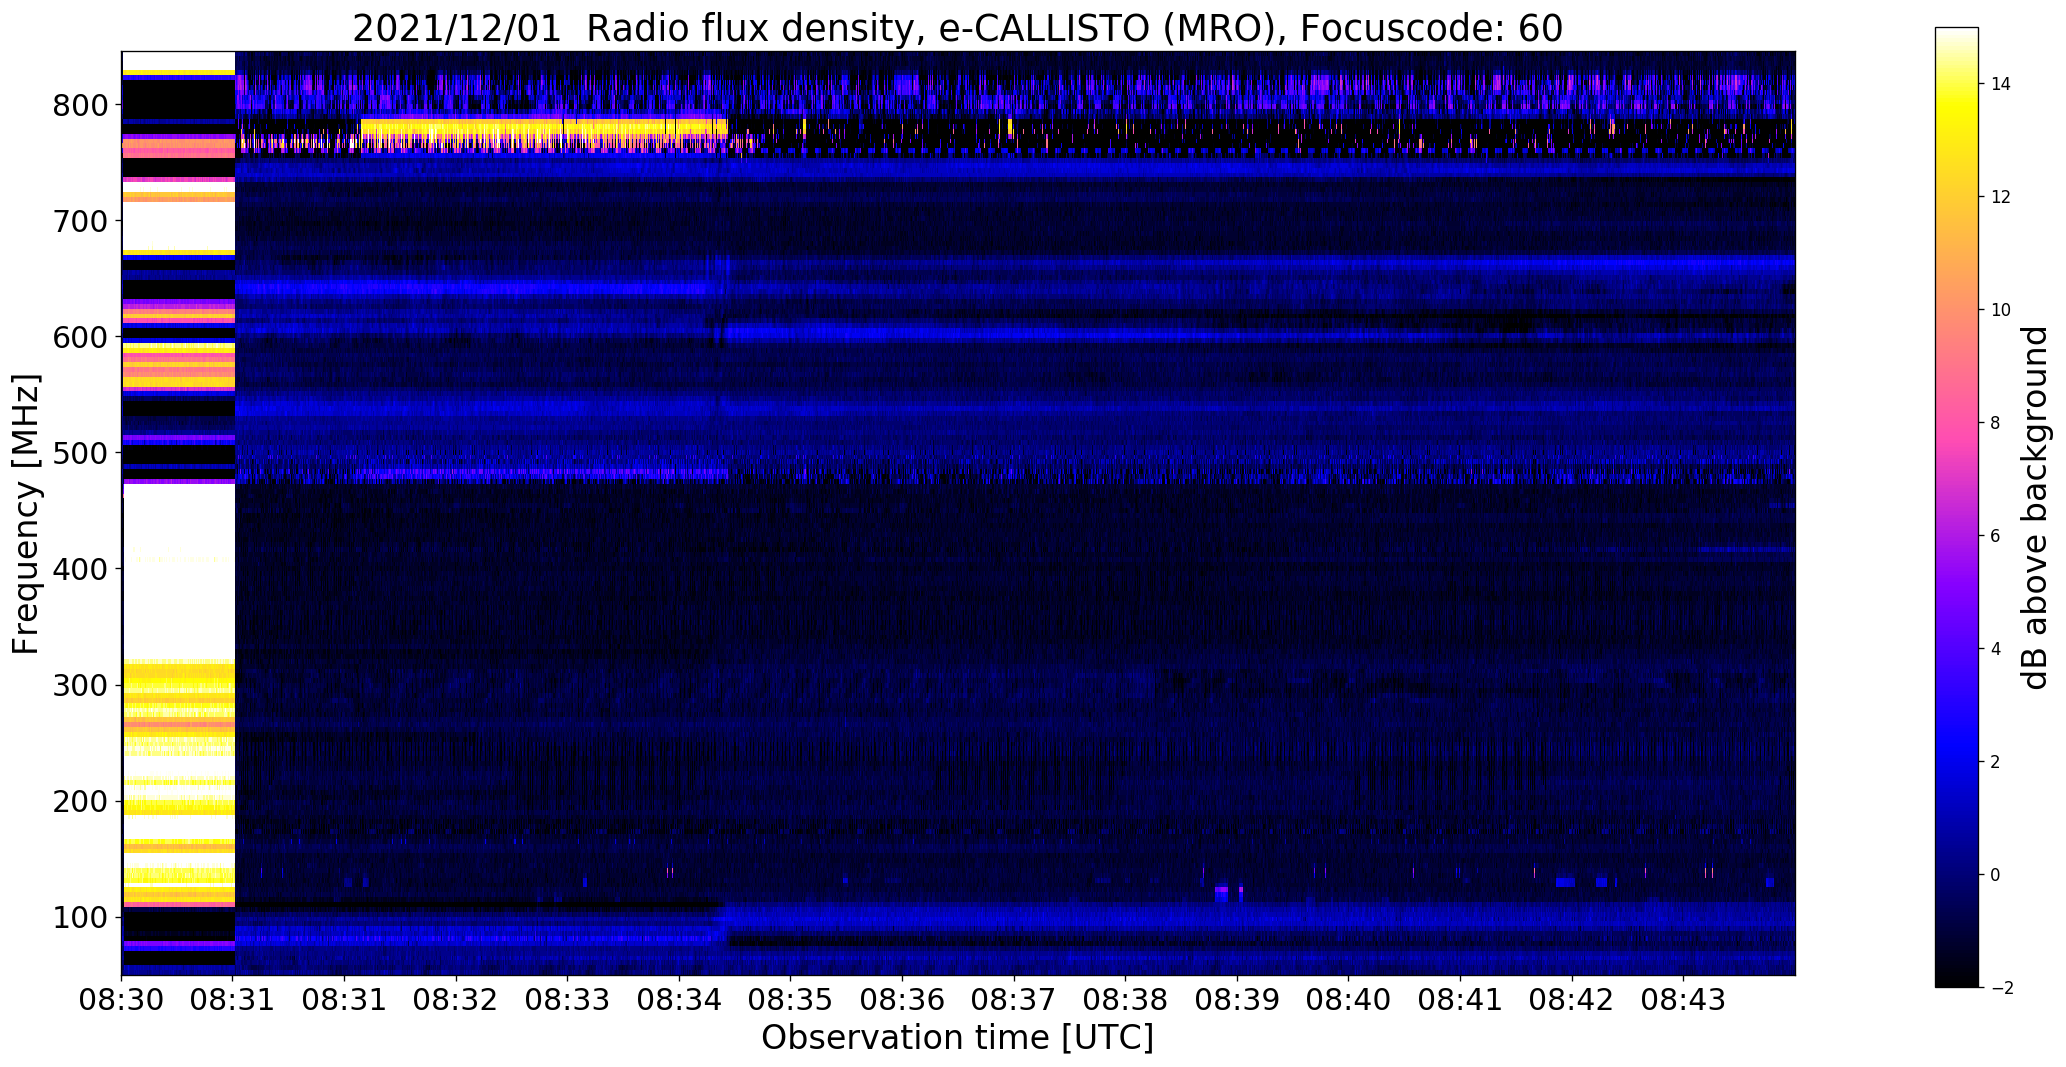Click the 4 dB colorbar tick label
The height and width of the screenshot is (1067, 2066).
(1995, 649)
